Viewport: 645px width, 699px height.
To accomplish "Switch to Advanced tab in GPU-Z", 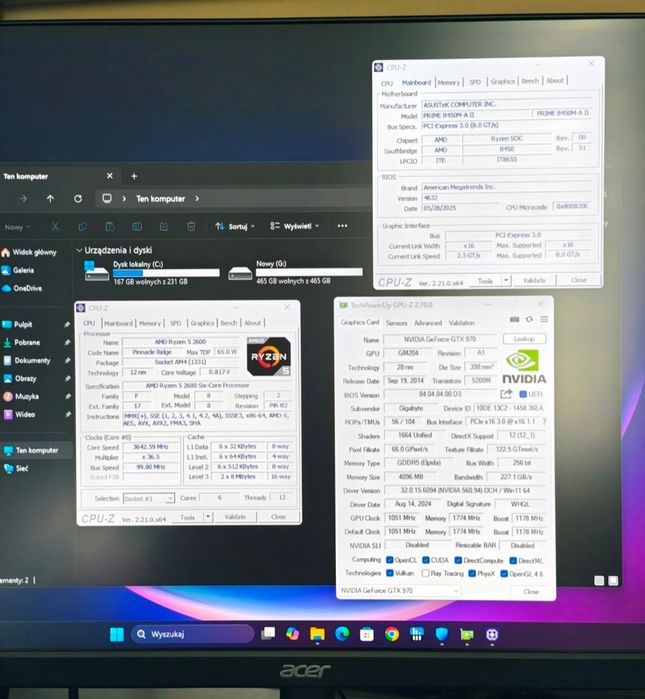I will pyautogui.click(x=428, y=323).
